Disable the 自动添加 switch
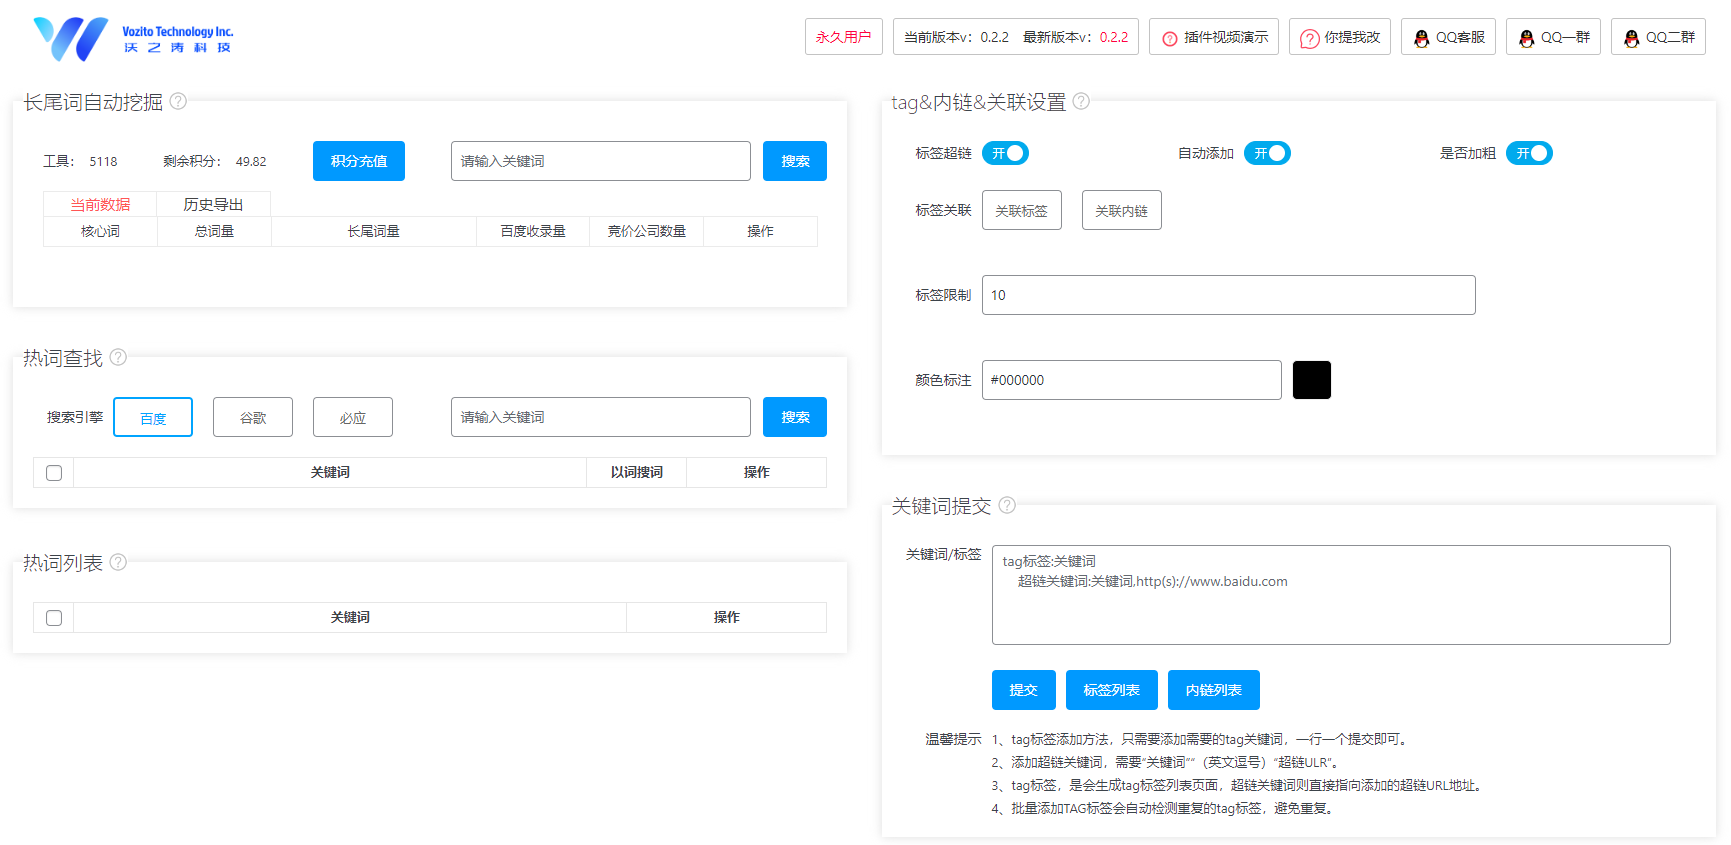The image size is (1731, 845). (1267, 153)
